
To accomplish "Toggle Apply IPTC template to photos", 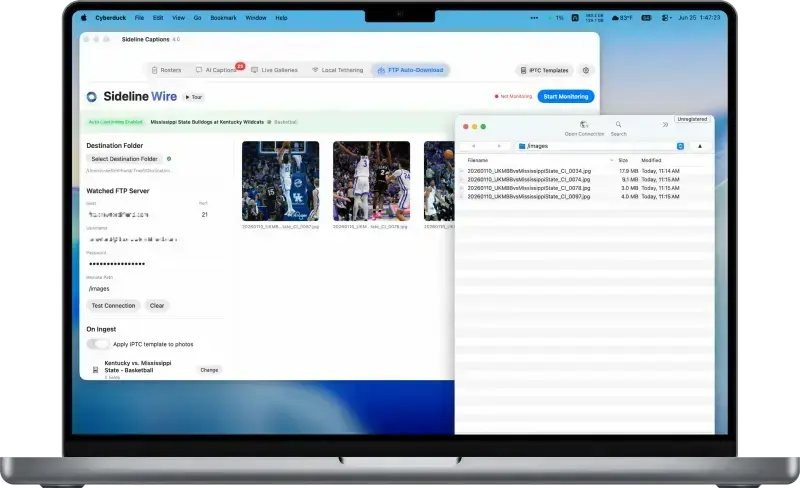I will click(x=98, y=344).
